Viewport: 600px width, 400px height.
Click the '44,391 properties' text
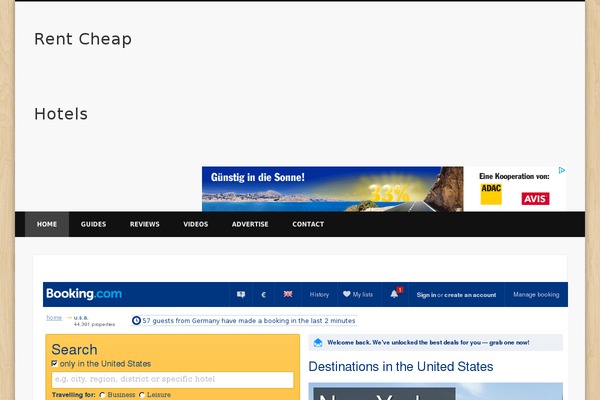pos(94,324)
